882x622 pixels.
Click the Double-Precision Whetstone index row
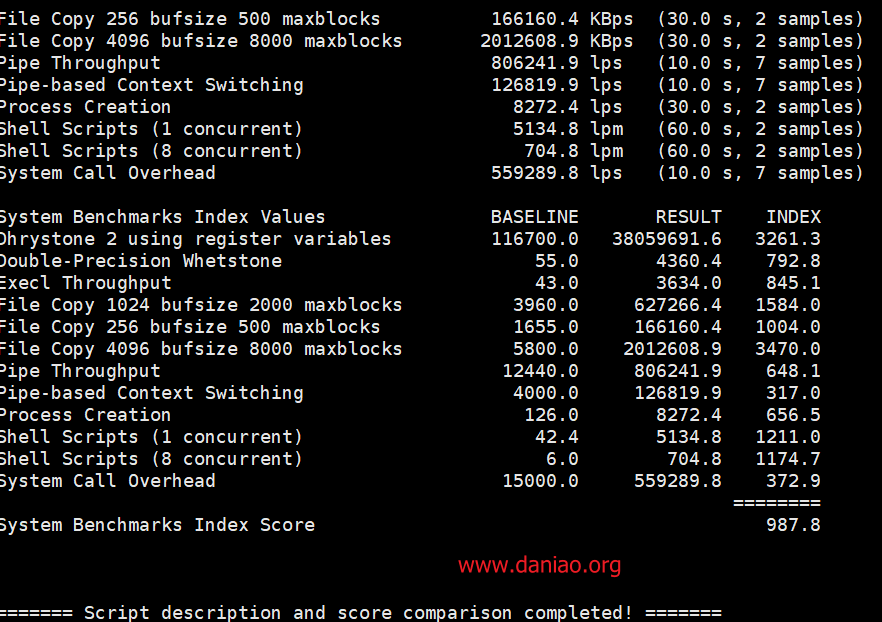[x=410, y=261]
